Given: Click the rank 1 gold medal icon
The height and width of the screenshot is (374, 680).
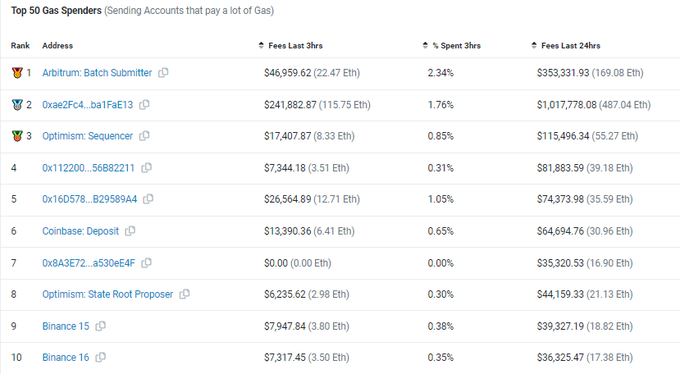Looking at the screenshot, I should [17, 72].
